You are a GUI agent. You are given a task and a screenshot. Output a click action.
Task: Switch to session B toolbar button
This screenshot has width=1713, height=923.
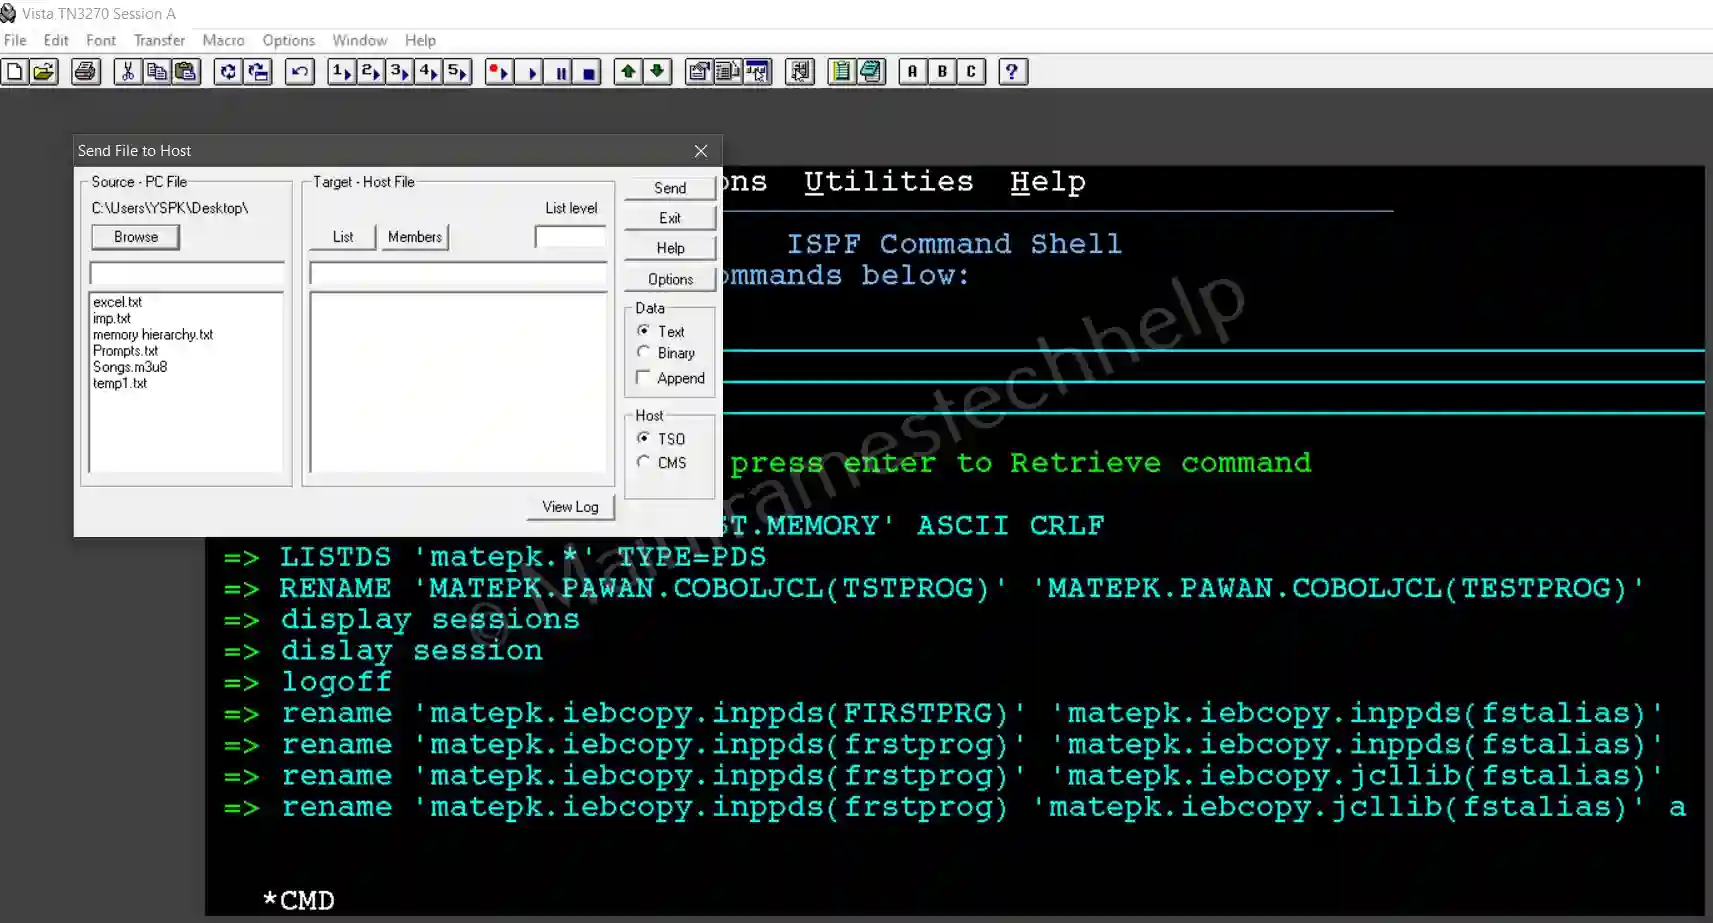[941, 72]
